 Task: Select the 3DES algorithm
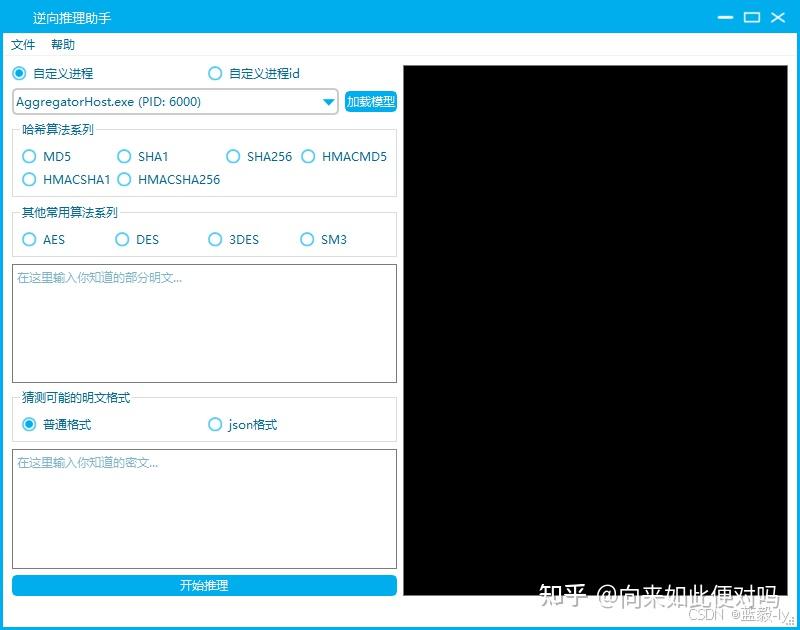(215, 240)
